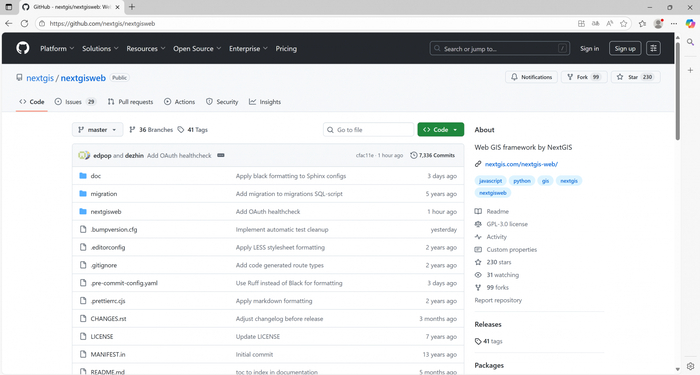The image size is (700, 375).
Task: Select the Code tab
Action: 32,102
